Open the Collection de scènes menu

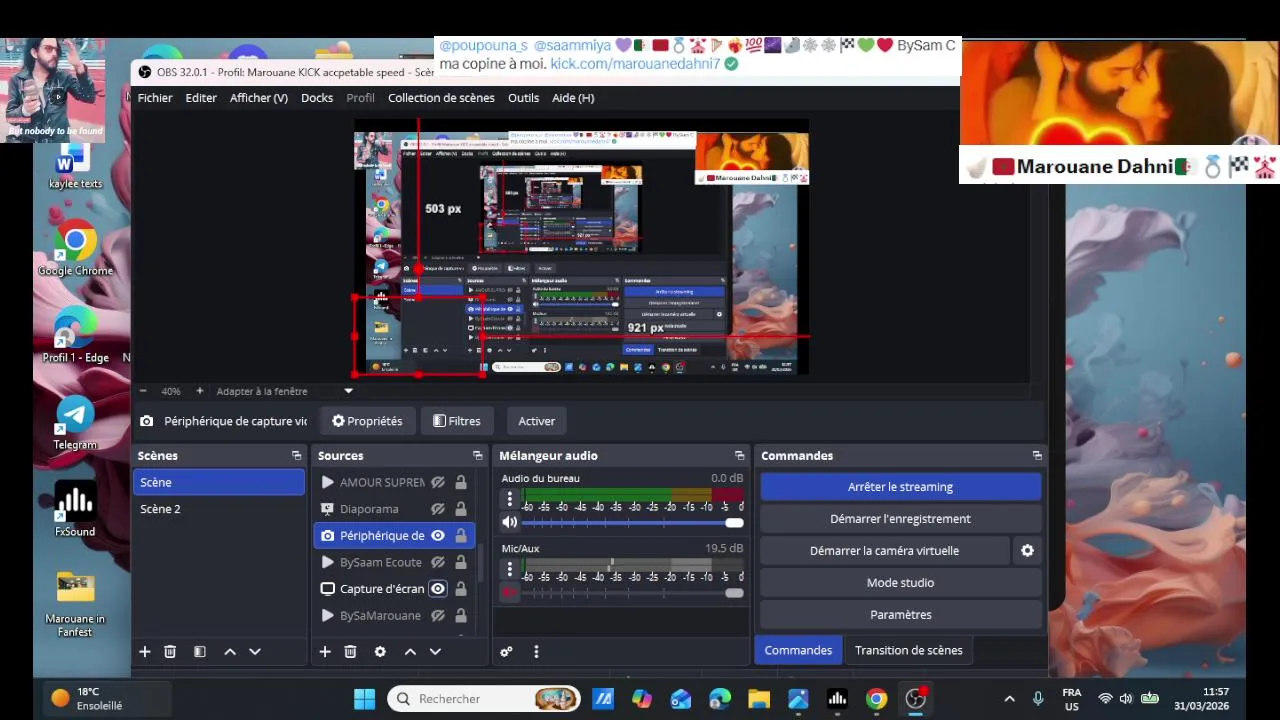[441, 98]
